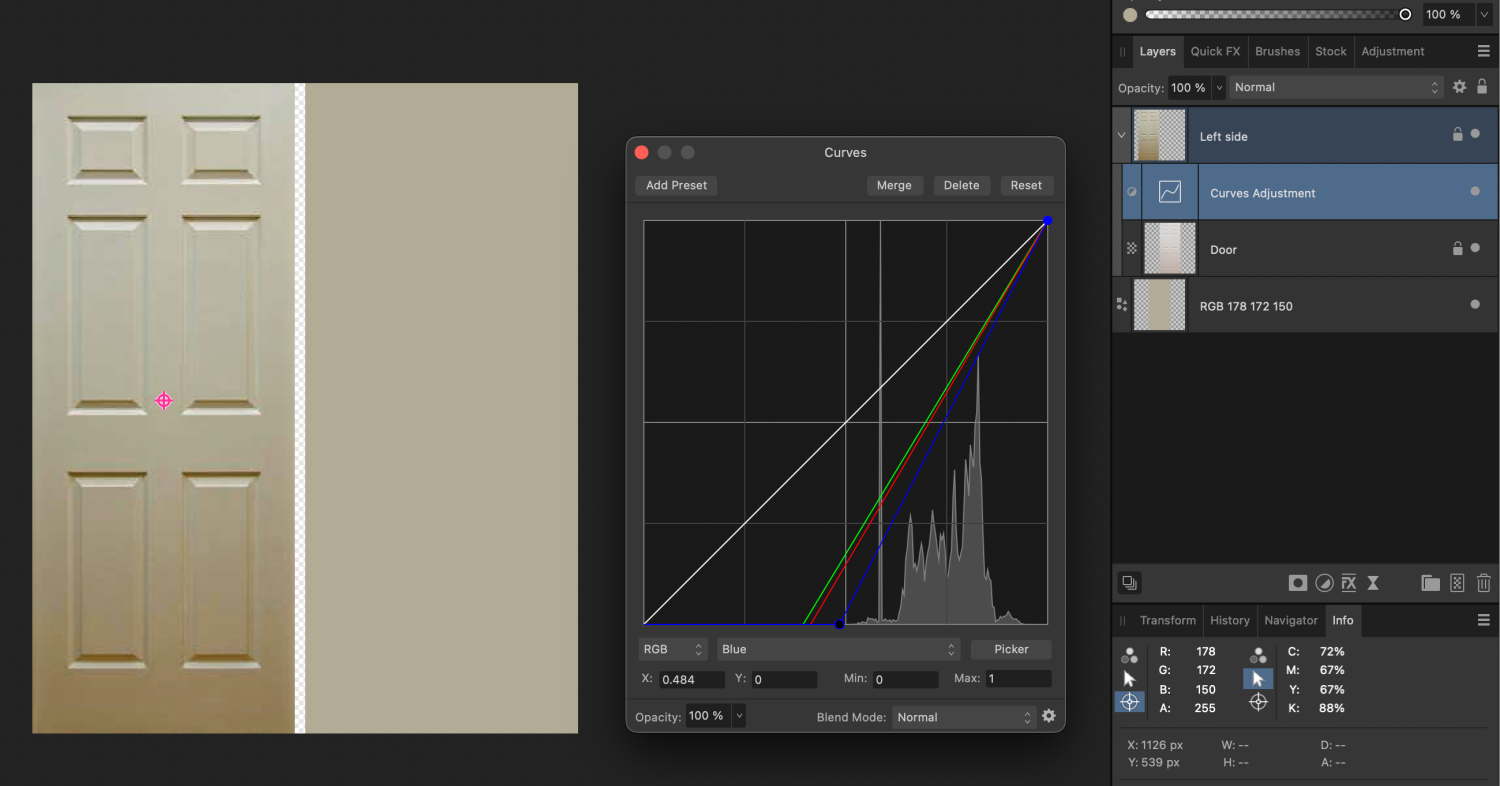The height and width of the screenshot is (786, 1500).
Task: Click the mask crop hourglass icon
Action: point(1372,583)
